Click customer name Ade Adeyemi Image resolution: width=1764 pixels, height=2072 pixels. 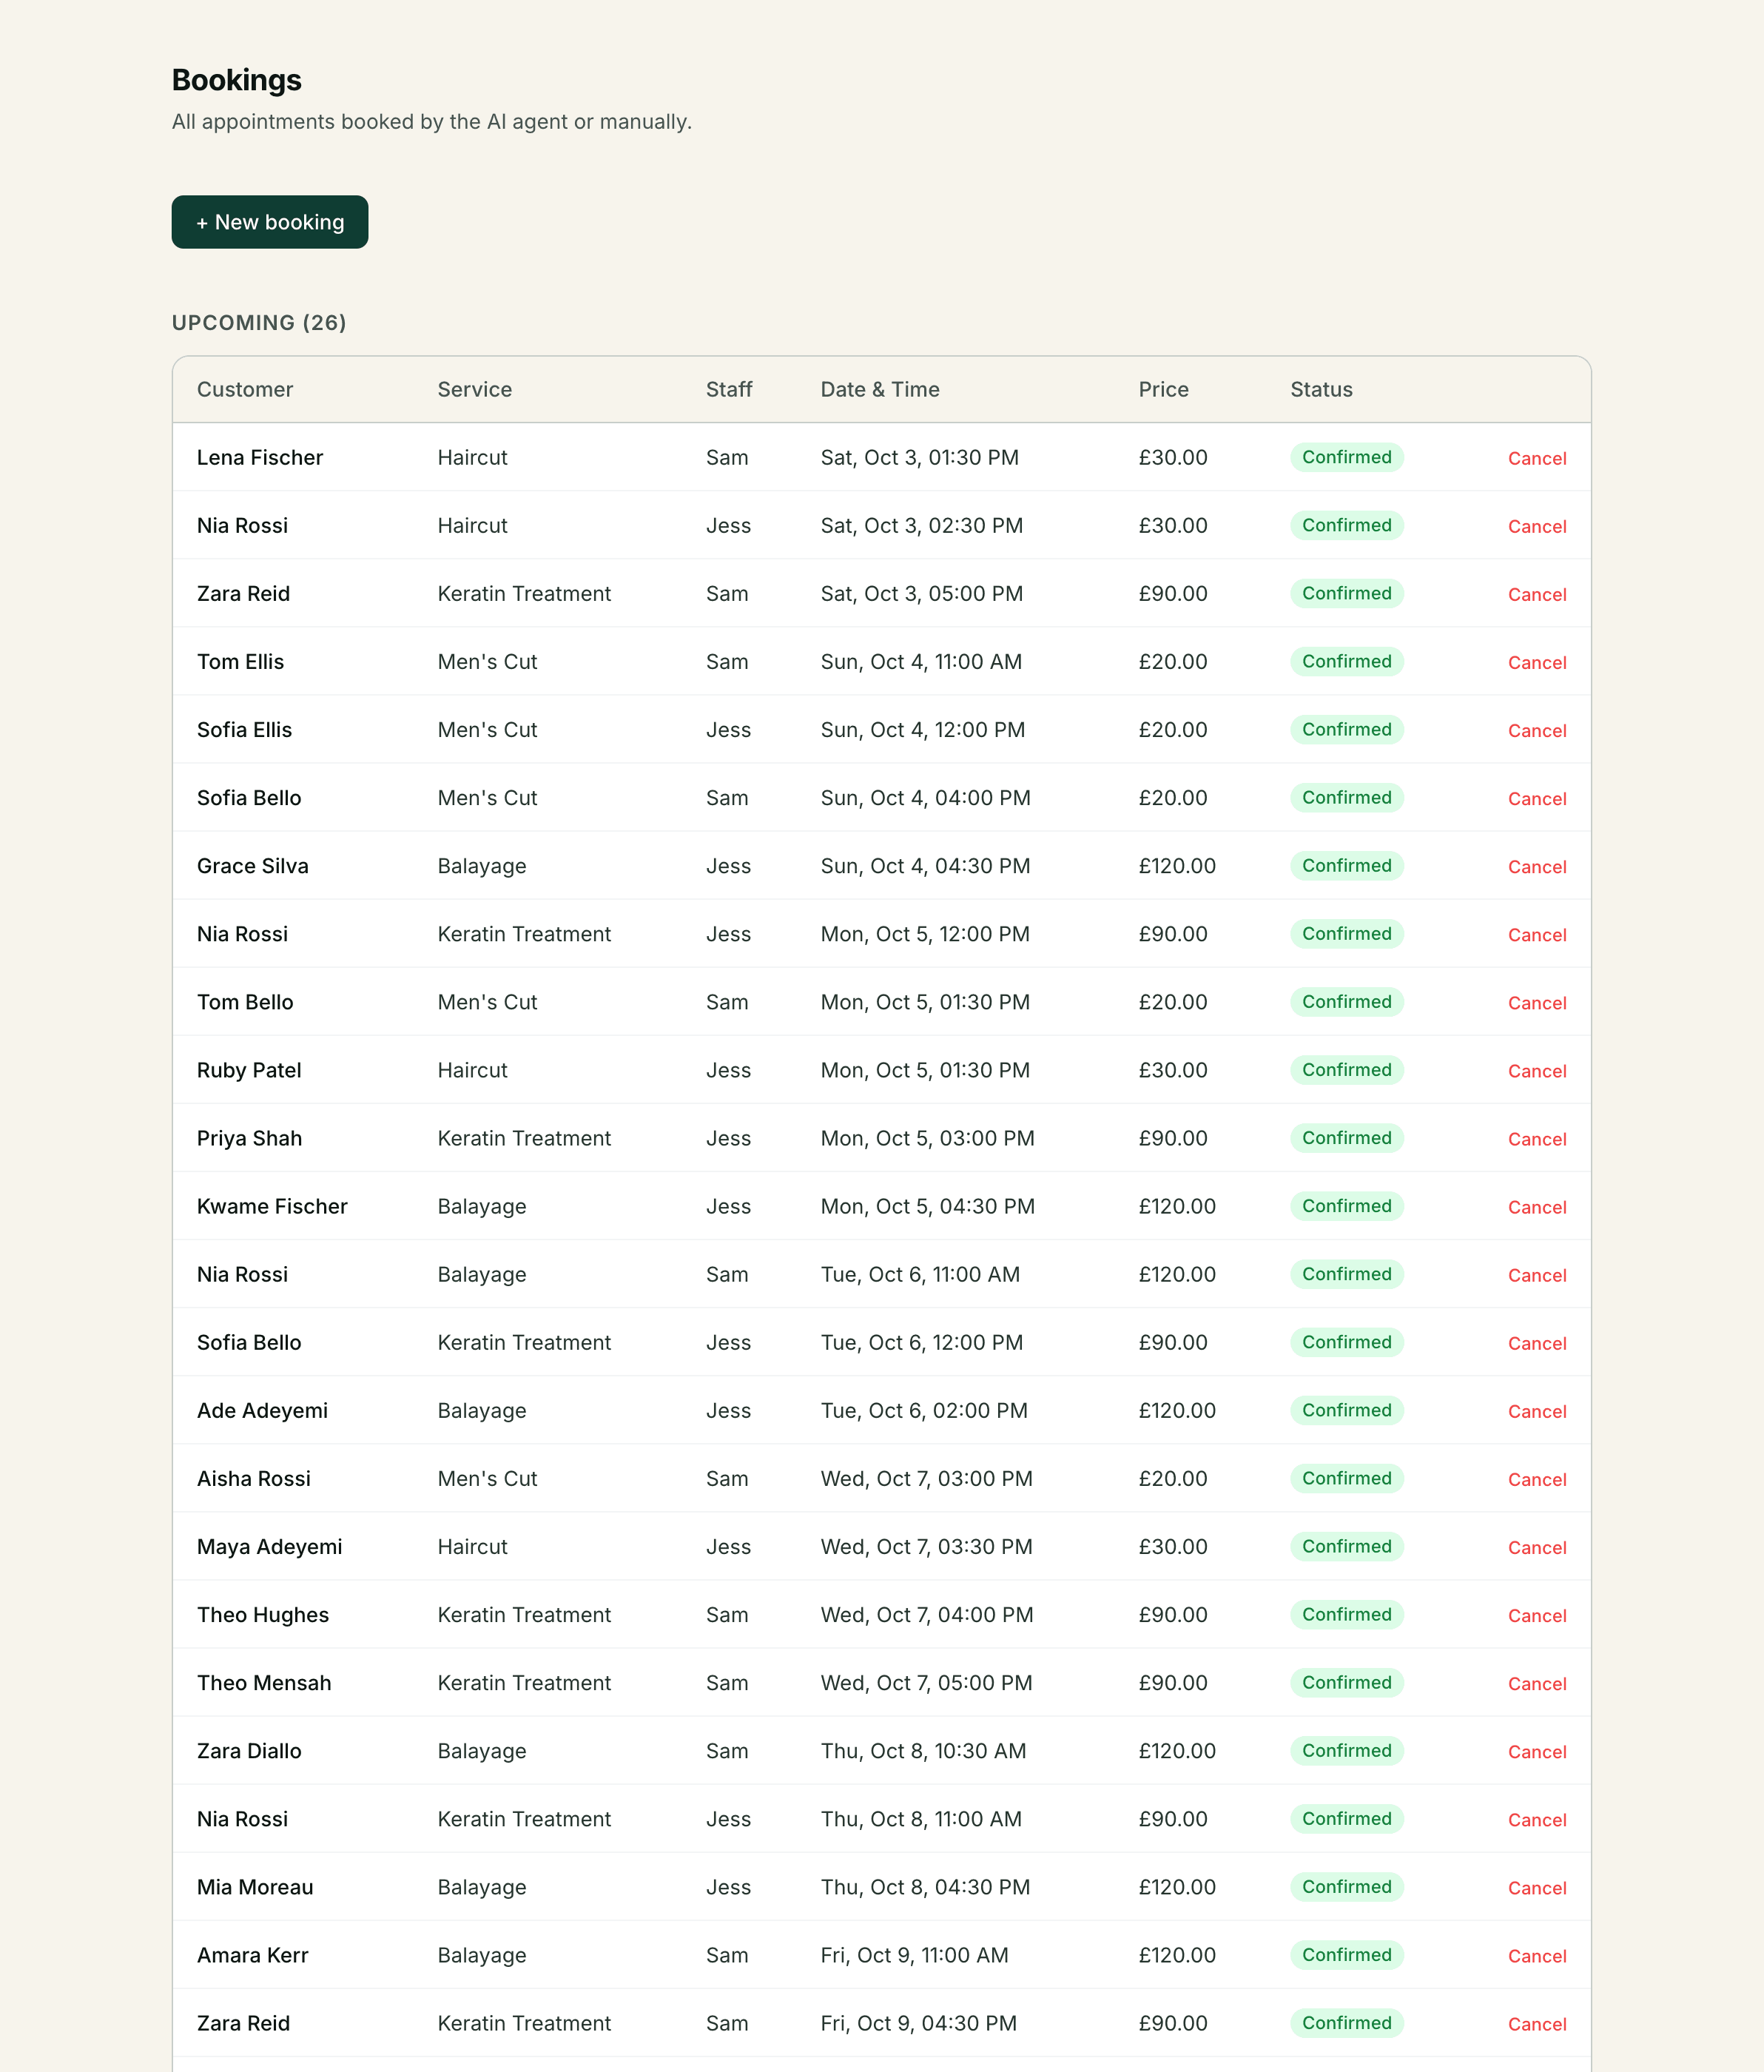click(262, 1410)
